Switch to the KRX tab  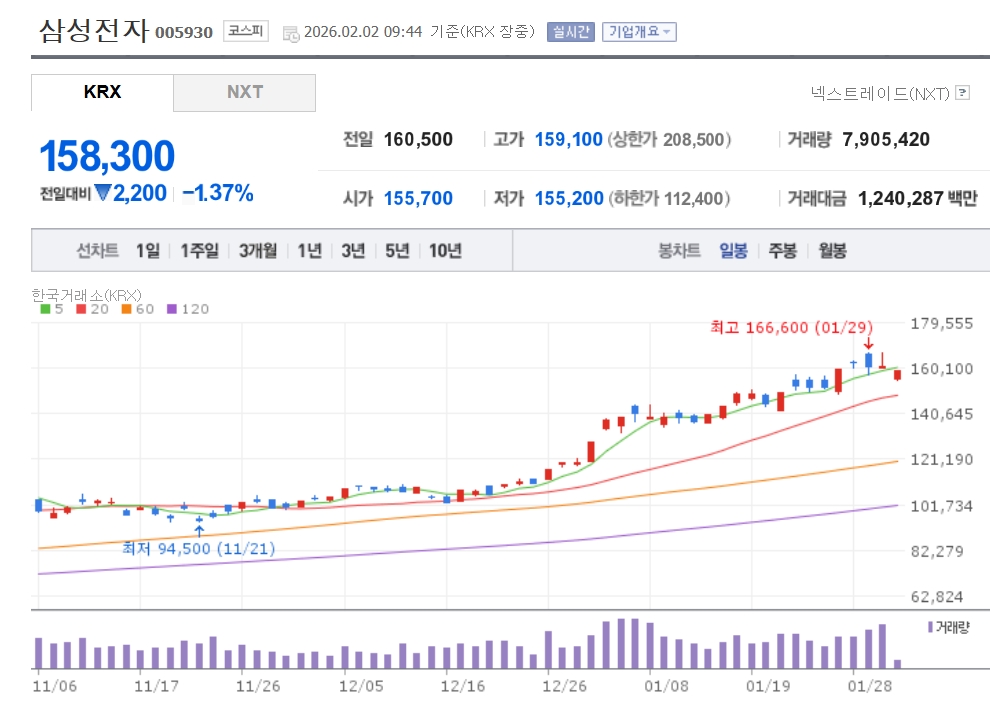click(x=102, y=92)
